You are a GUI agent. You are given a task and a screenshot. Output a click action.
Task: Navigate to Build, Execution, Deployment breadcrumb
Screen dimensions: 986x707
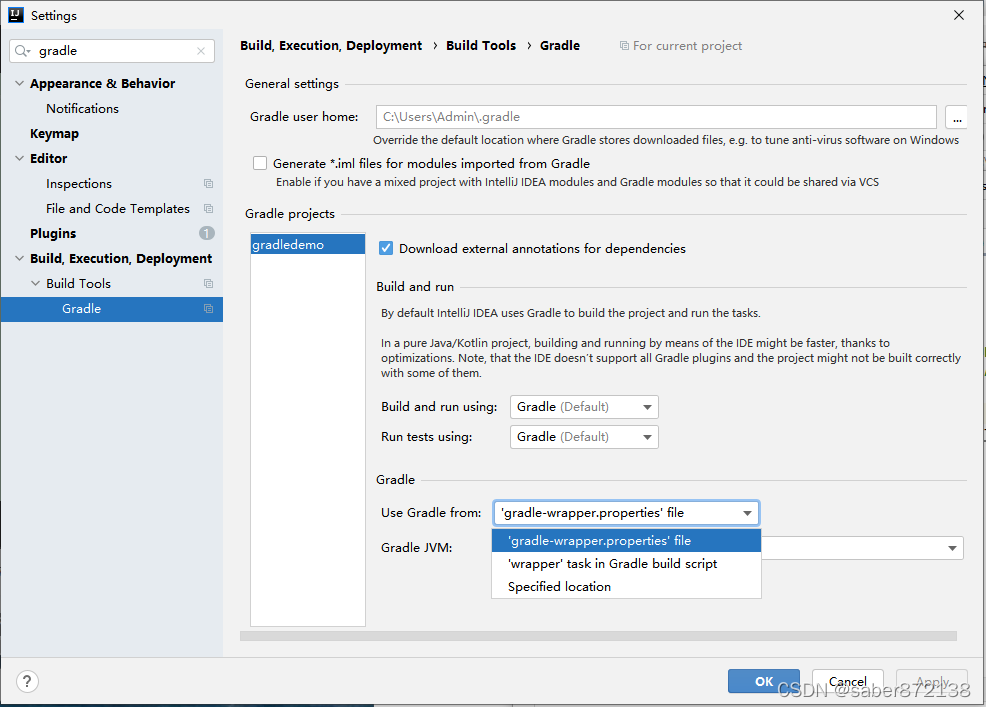point(330,45)
